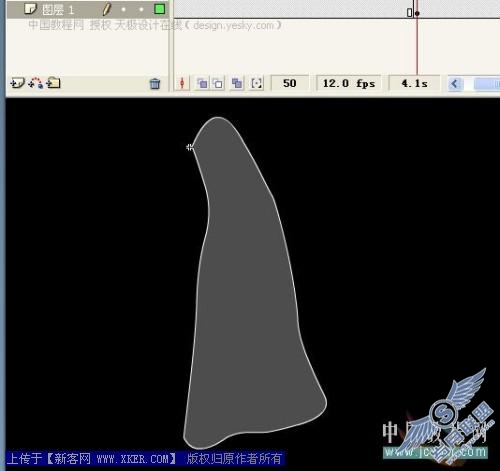Click the 12.0 fps frame rate field
Screen dimensions: 500x471
tap(349, 83)
